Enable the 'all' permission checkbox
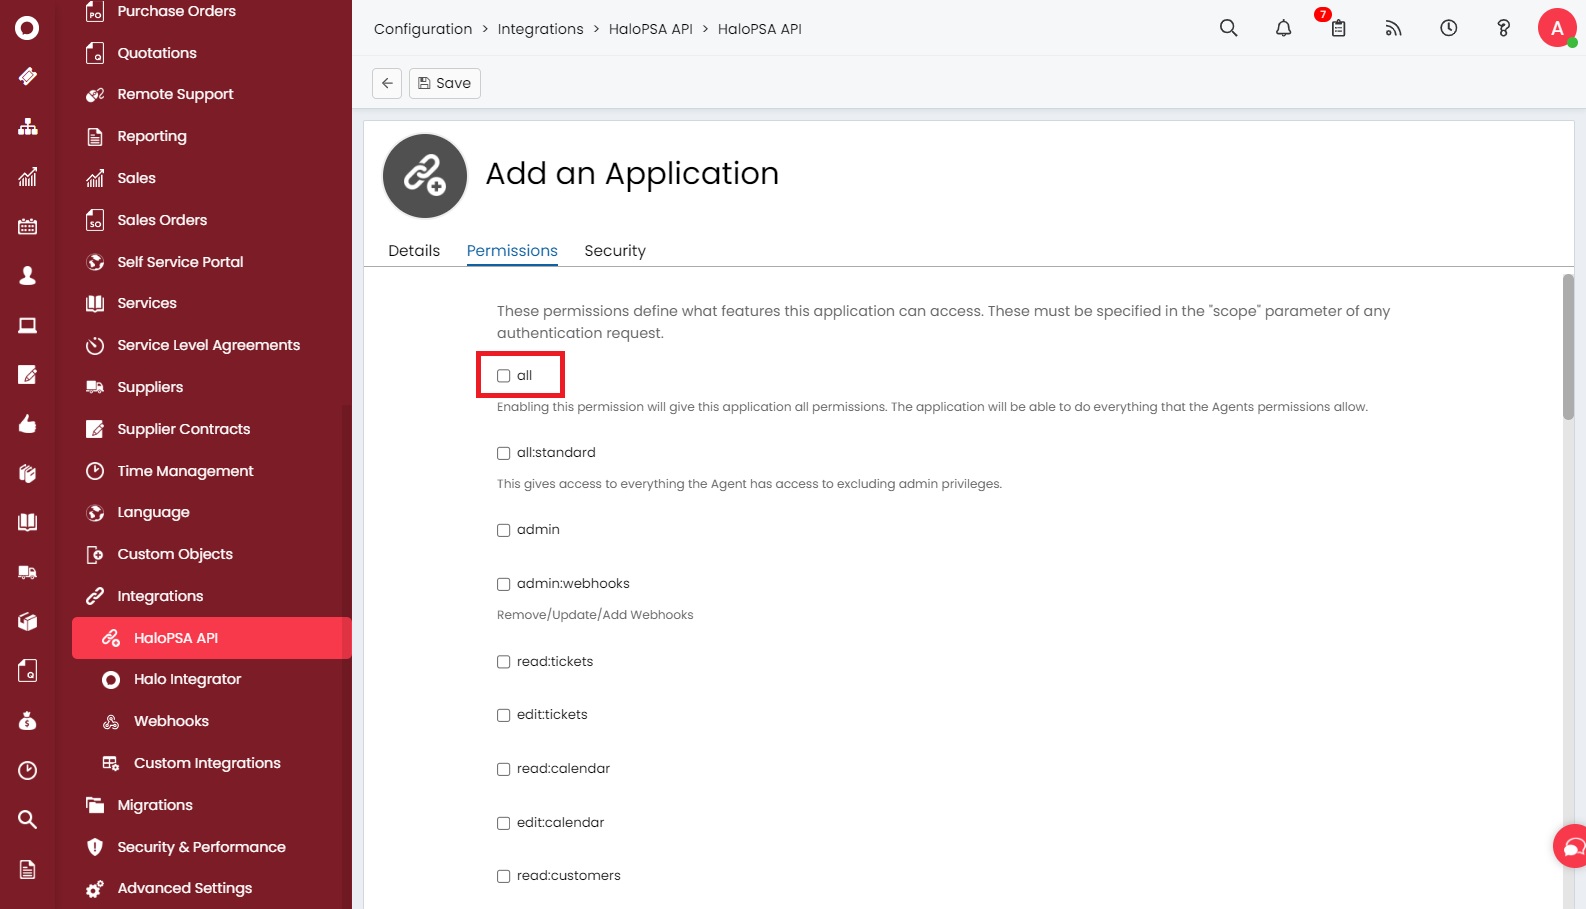Viewport: 1586px width, 909px height. [504, 376]
